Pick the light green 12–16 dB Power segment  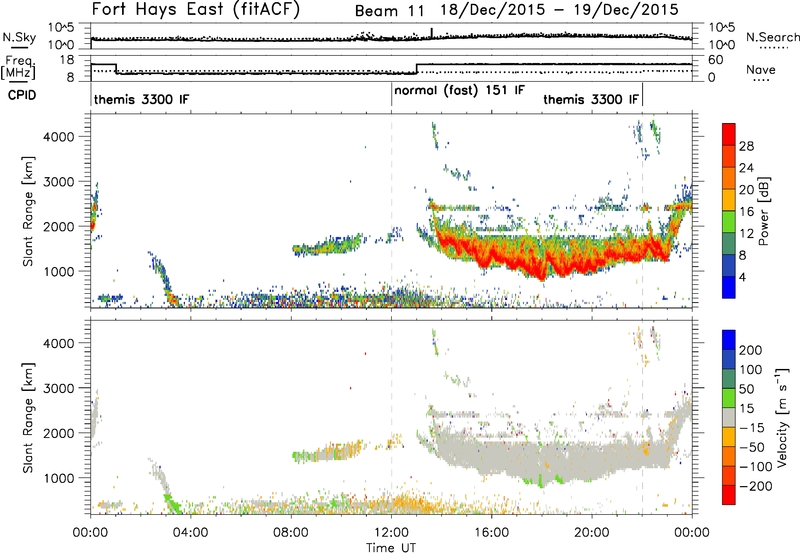click(x=729, y=222)
